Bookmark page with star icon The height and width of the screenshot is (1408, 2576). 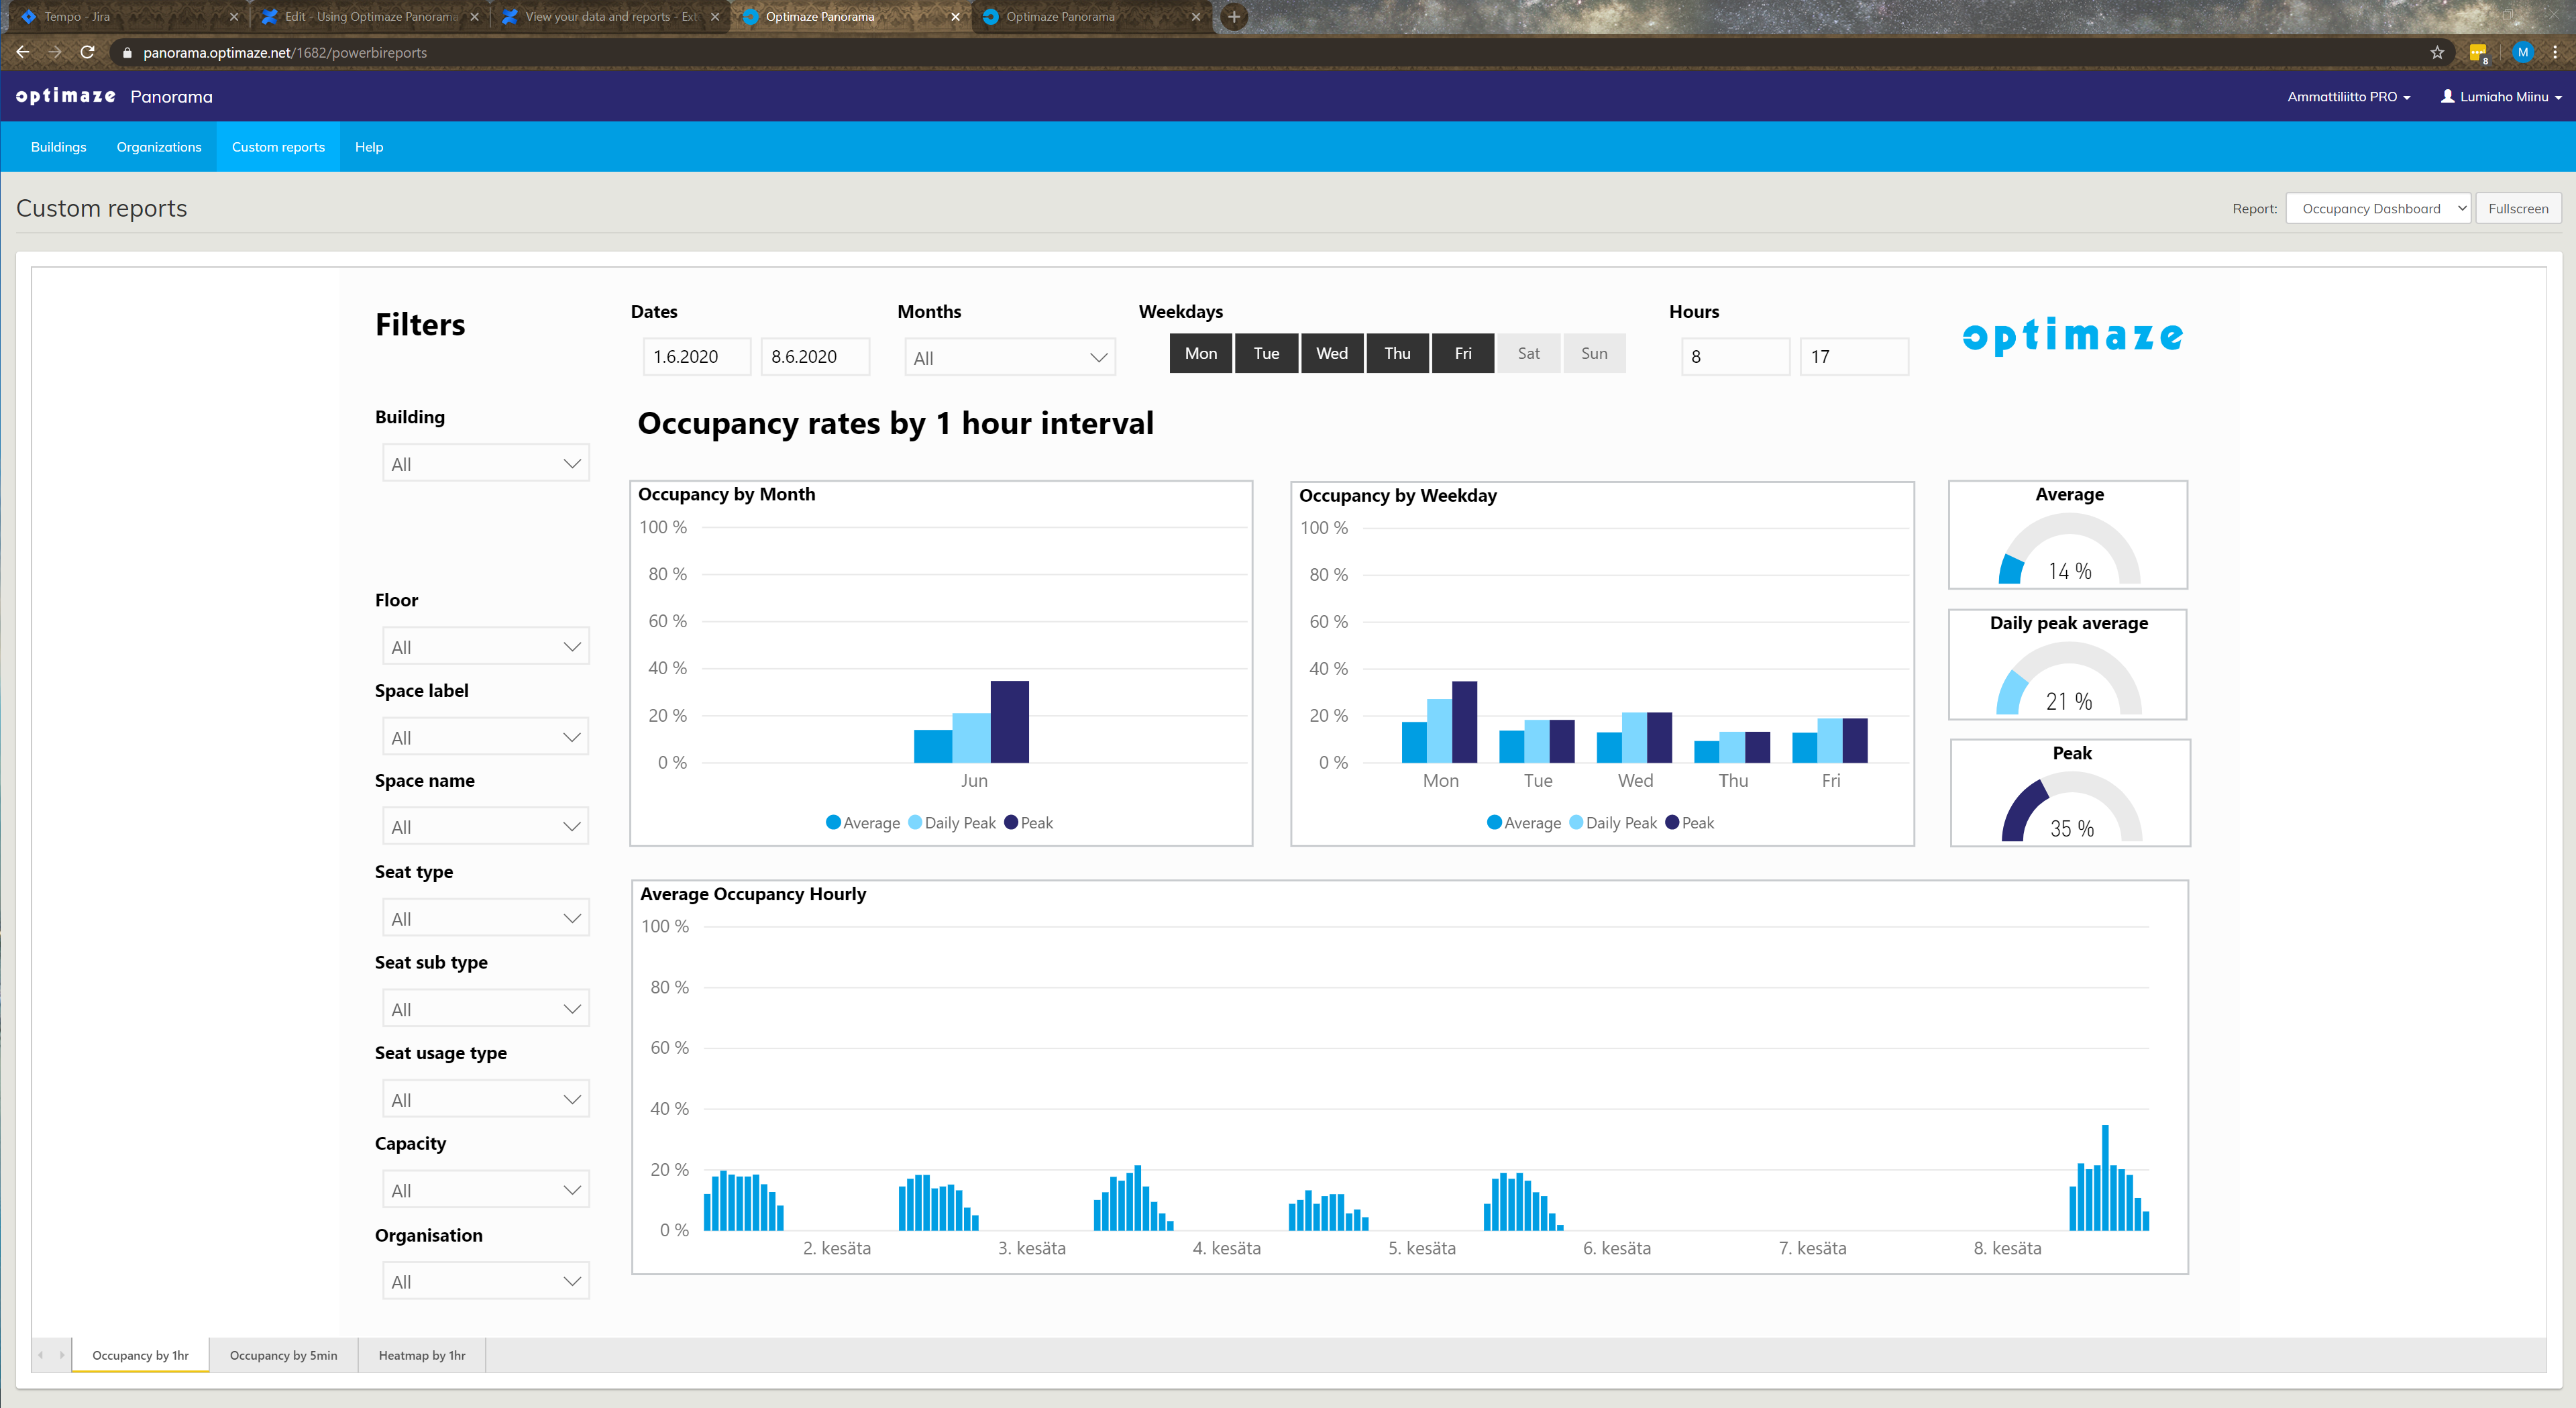tap(2436, 52)
